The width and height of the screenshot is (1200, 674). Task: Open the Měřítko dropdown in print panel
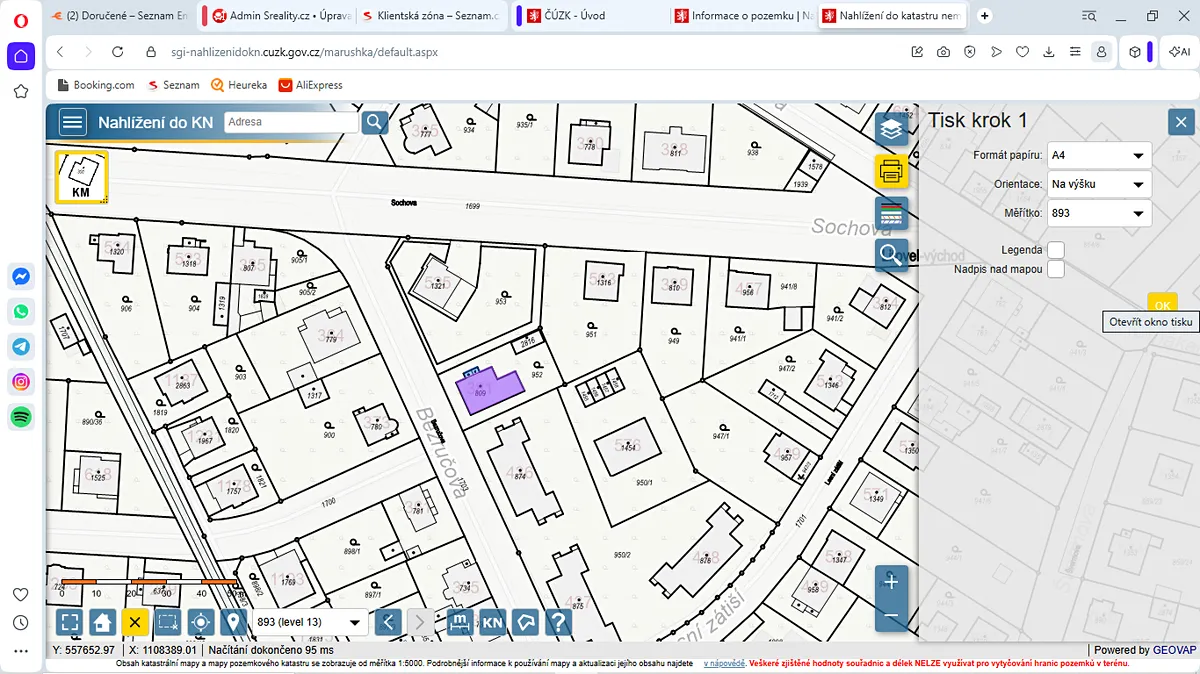point(1099,214)
